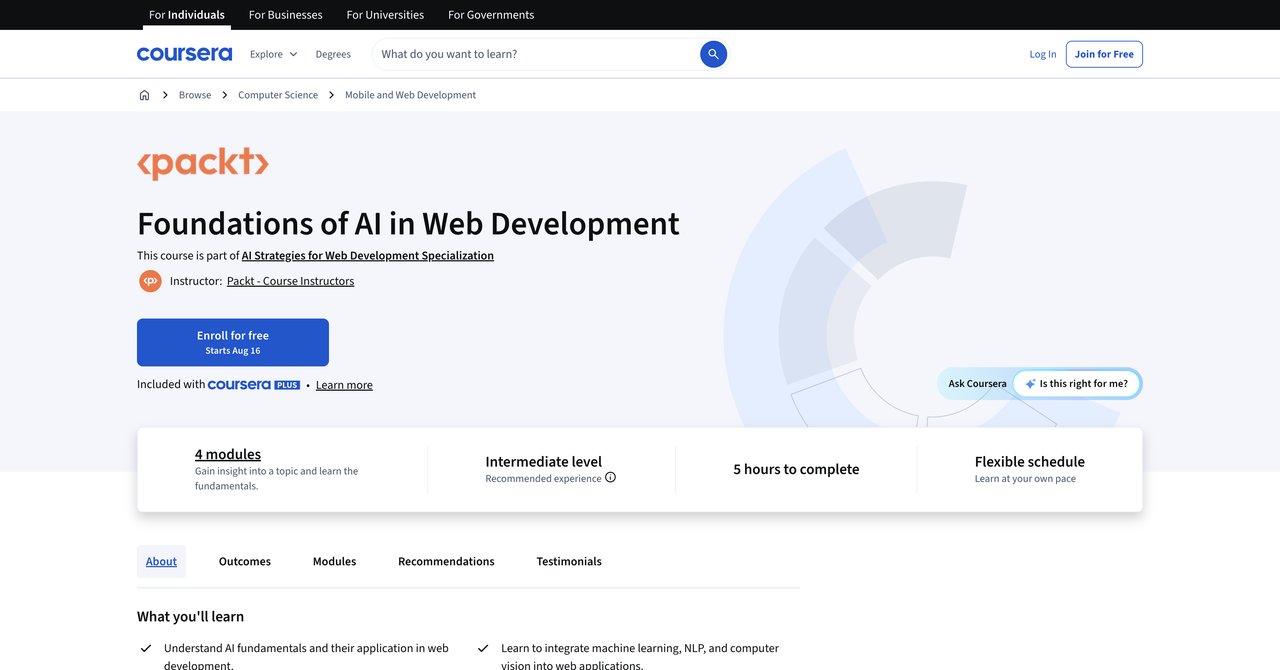Click the Coursera Plus logo
This screenshot has height=670, width=1280.
coord(254,385)
